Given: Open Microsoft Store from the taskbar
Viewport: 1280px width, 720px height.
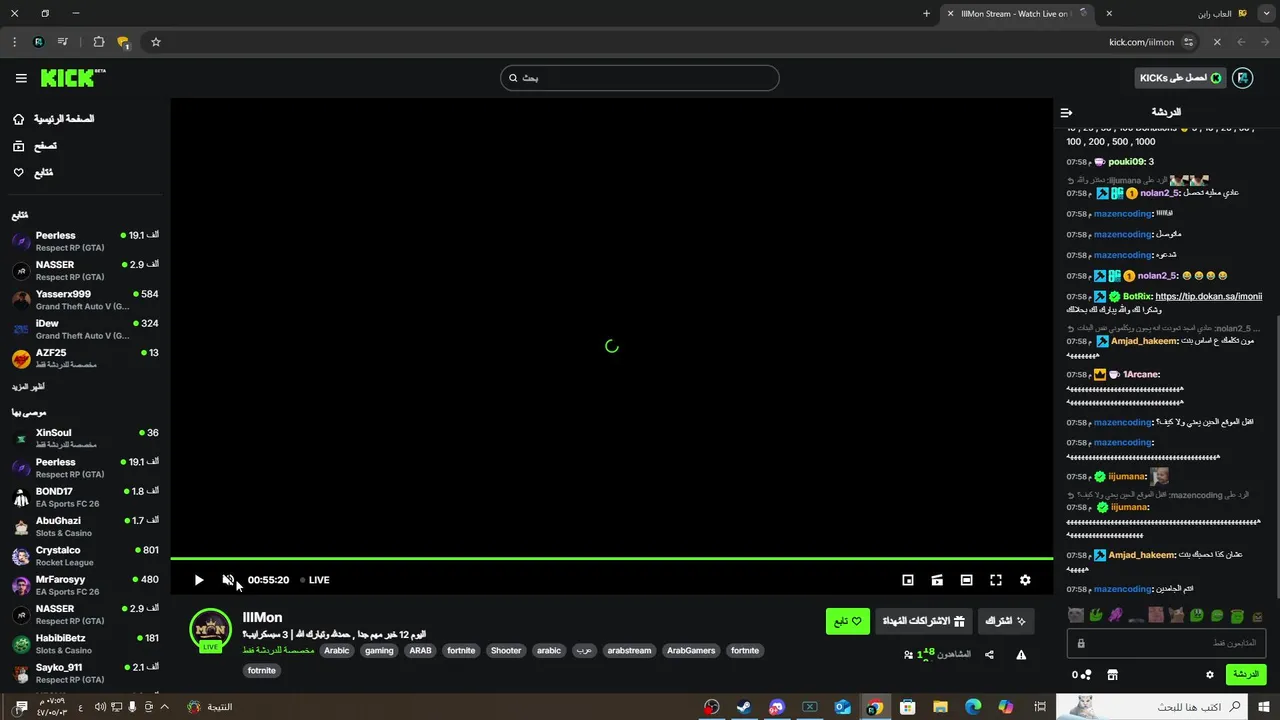Looking at the screenshot, I should [908, 707].
